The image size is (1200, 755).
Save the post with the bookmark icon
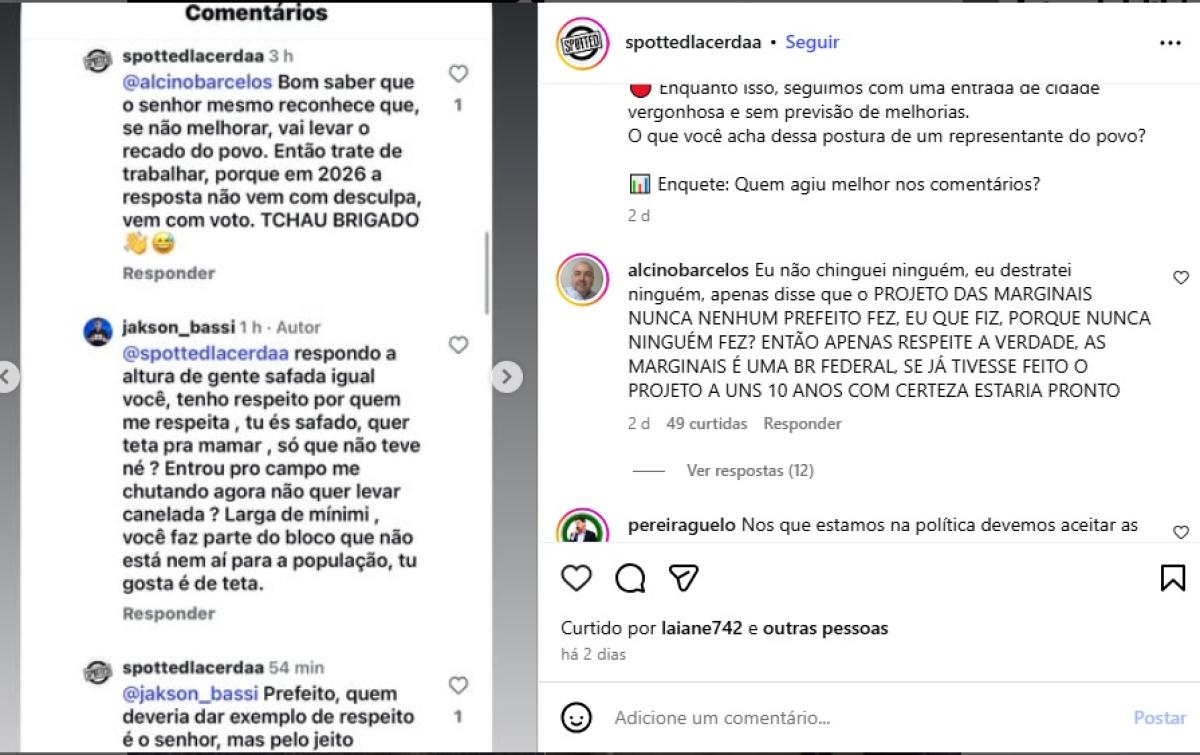point(1172,578)
